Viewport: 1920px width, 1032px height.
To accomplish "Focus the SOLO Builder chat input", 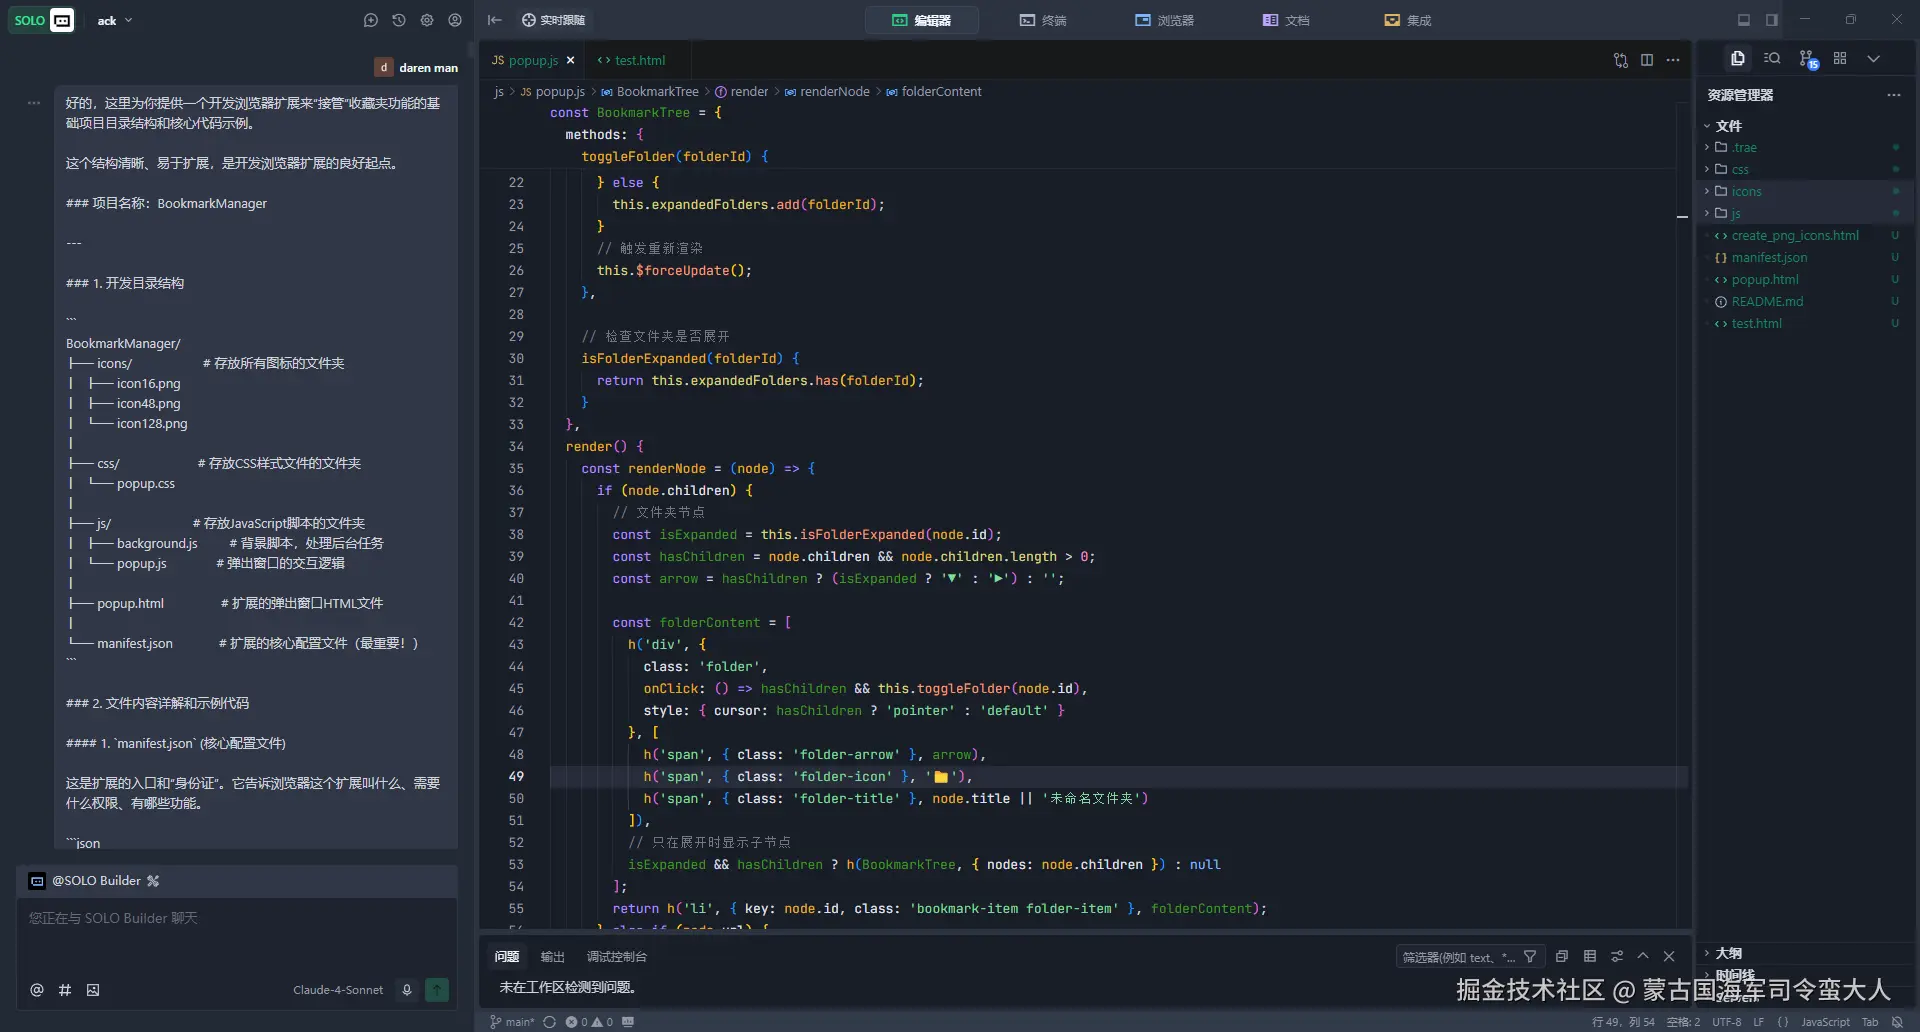I will pyautogui.click(x=238, y=935).
